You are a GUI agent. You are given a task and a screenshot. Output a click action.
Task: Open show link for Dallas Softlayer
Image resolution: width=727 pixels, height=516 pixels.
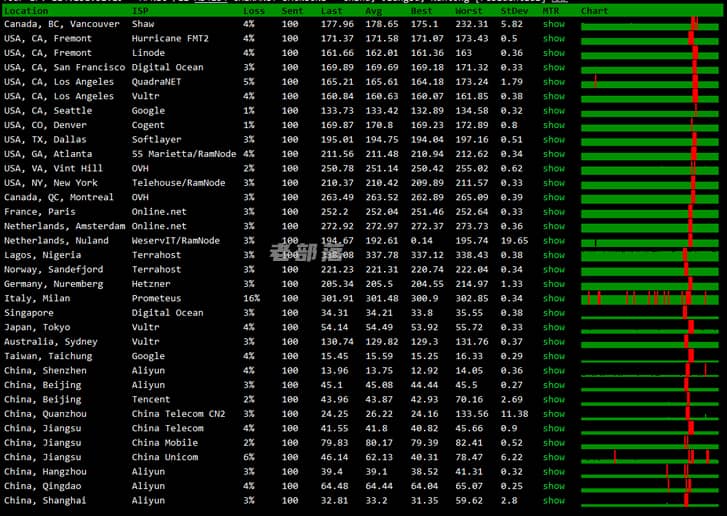554,140
